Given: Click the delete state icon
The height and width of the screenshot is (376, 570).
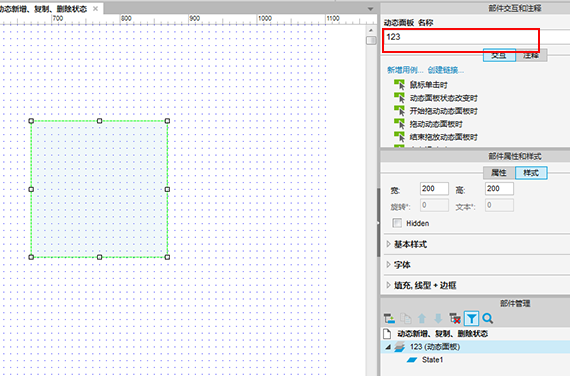Looking at the screenshot, I should click(x=455, y=319).
